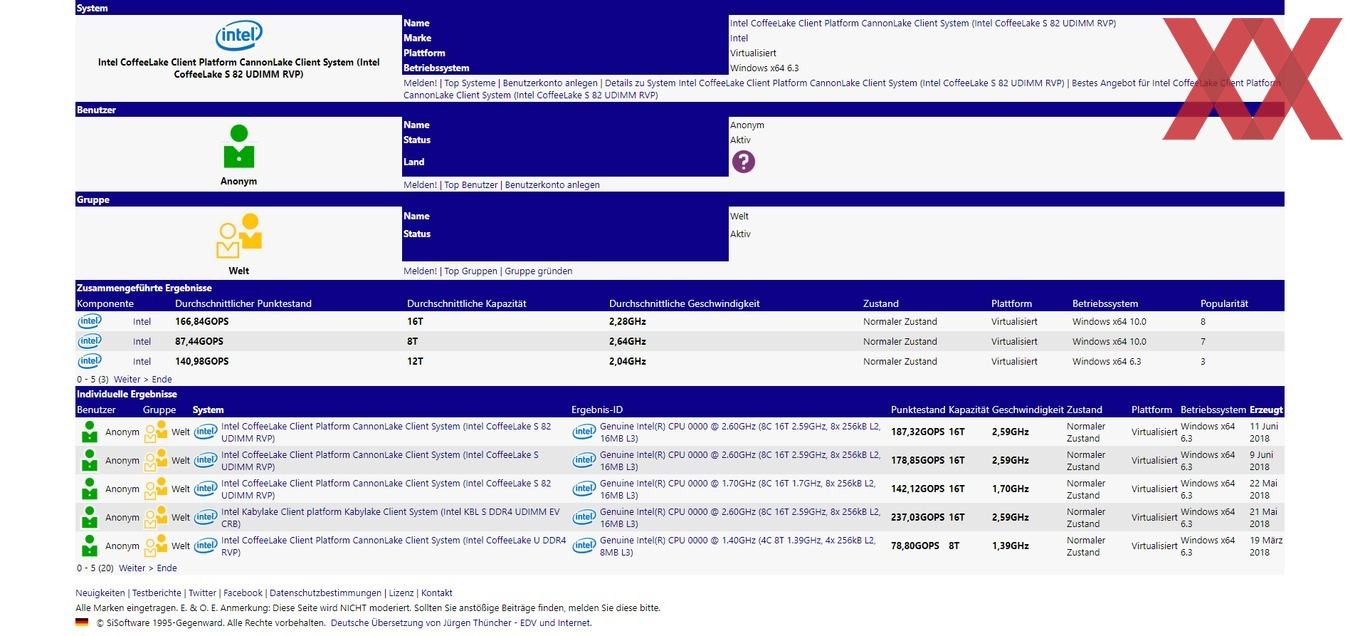
Task: Click Weiter below the Zusammengeführte Ergebnisse table
Action: click(127, 379)
